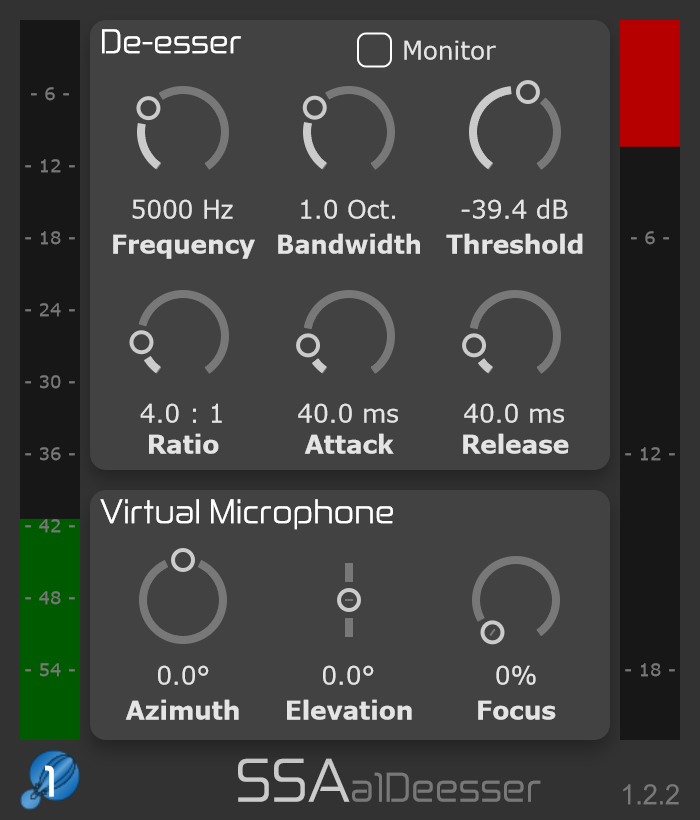The image size is (700, 820).
Task: Click the 5000 Hz frequency value
Action: point(182,210)
